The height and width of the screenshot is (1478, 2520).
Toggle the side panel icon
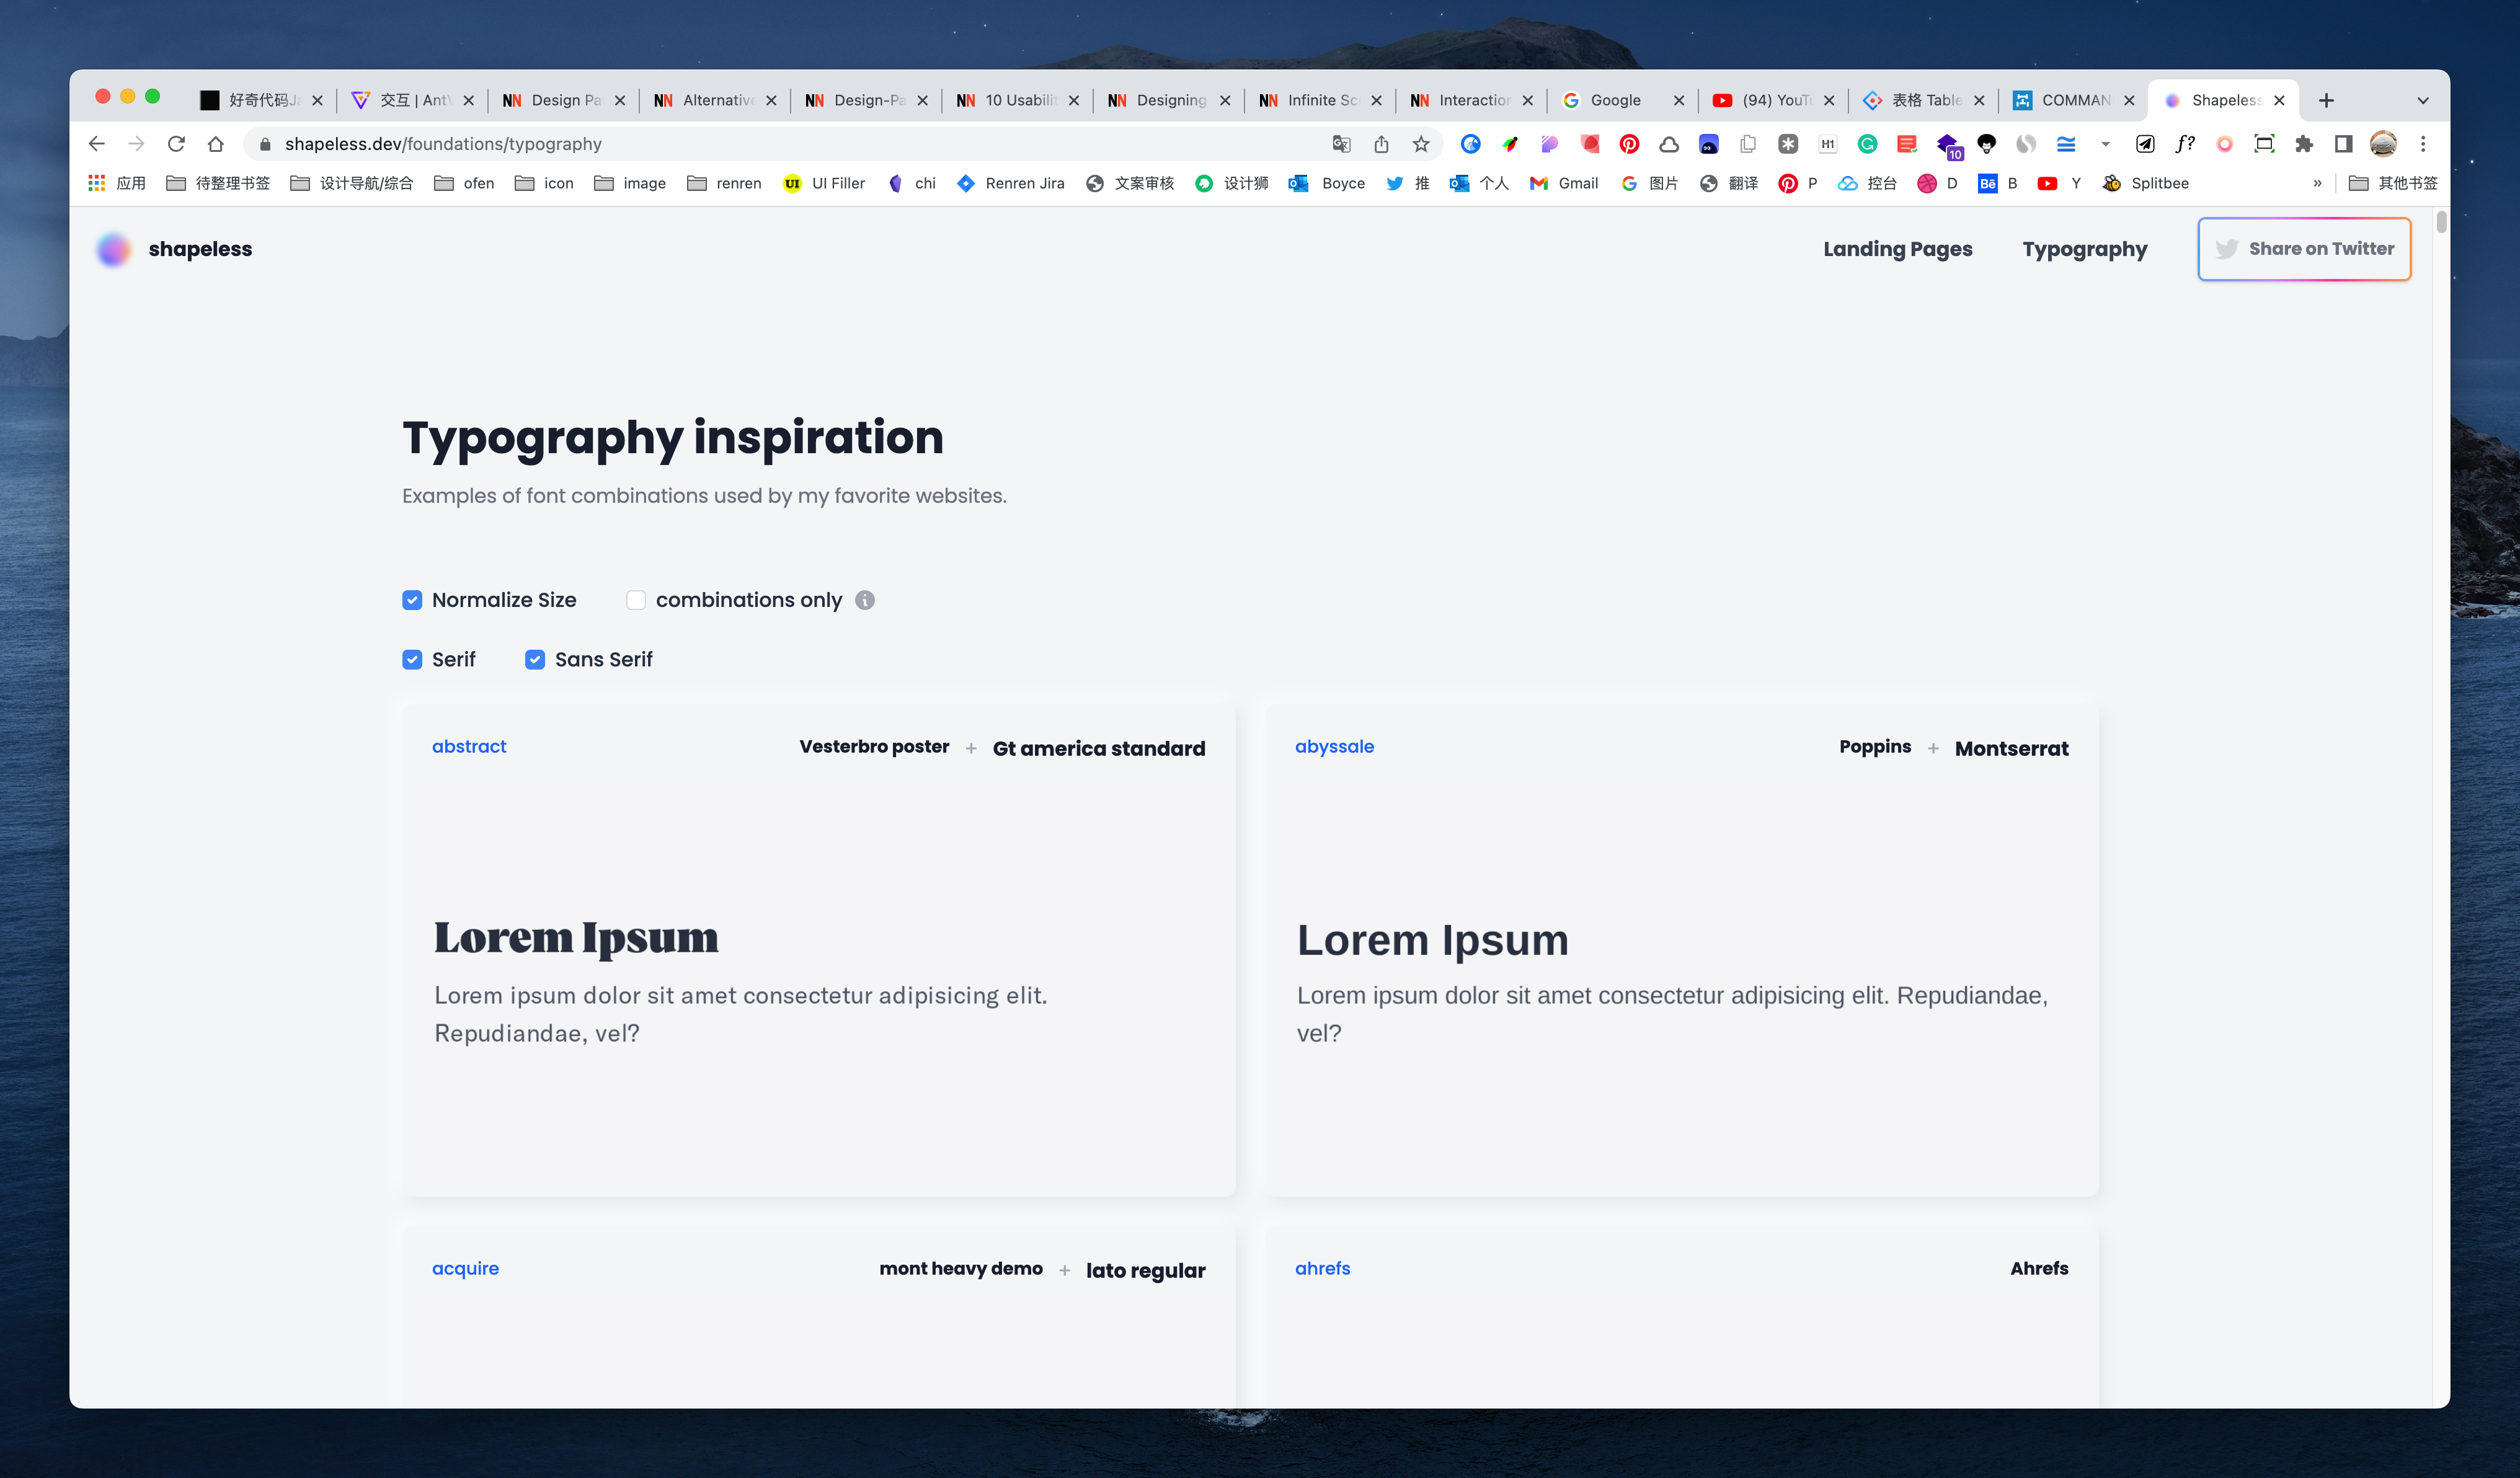[x=2343, y=144]
